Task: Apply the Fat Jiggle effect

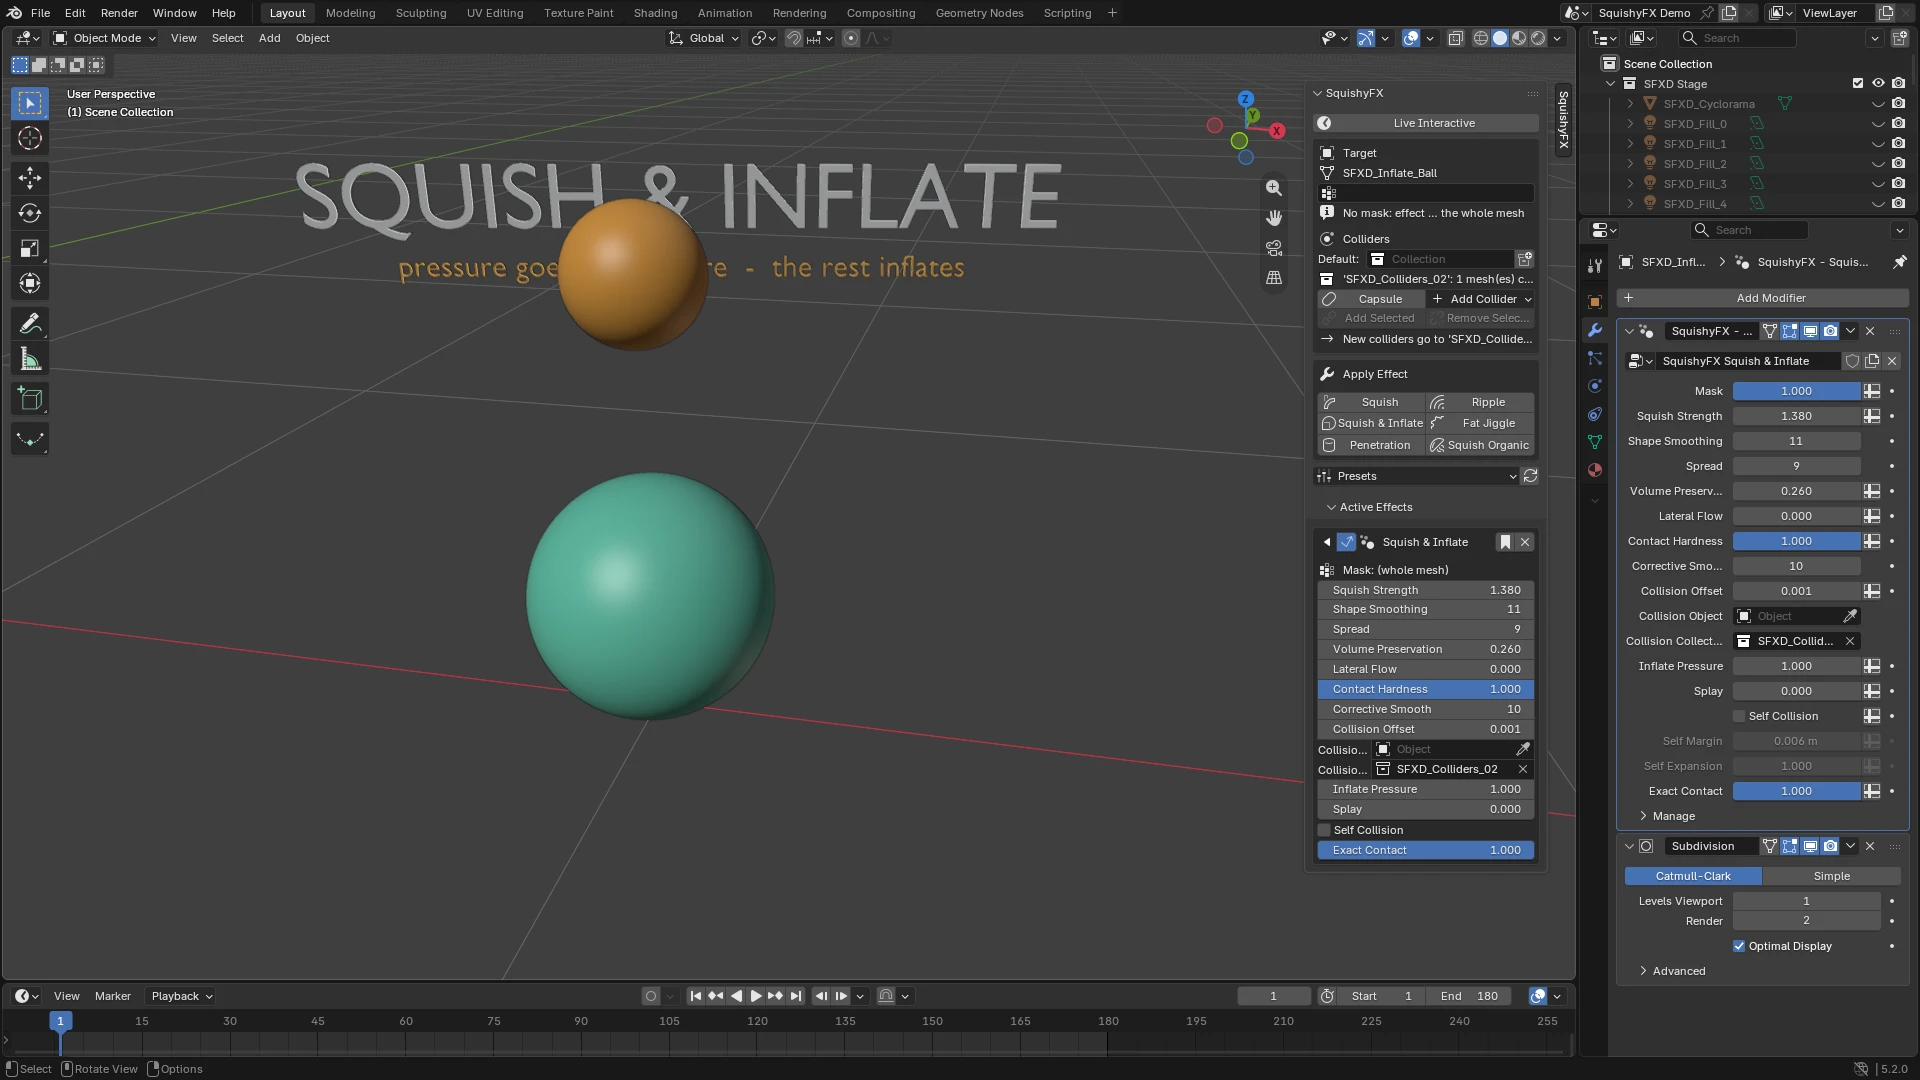Action: click(1480, 423)
